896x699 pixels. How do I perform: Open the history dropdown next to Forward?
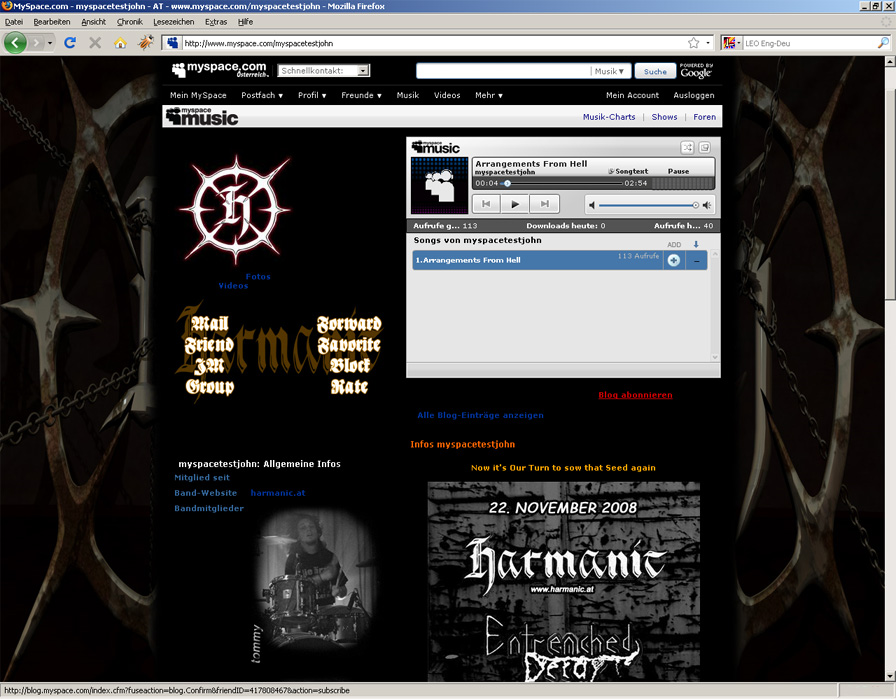click(50, 43)
